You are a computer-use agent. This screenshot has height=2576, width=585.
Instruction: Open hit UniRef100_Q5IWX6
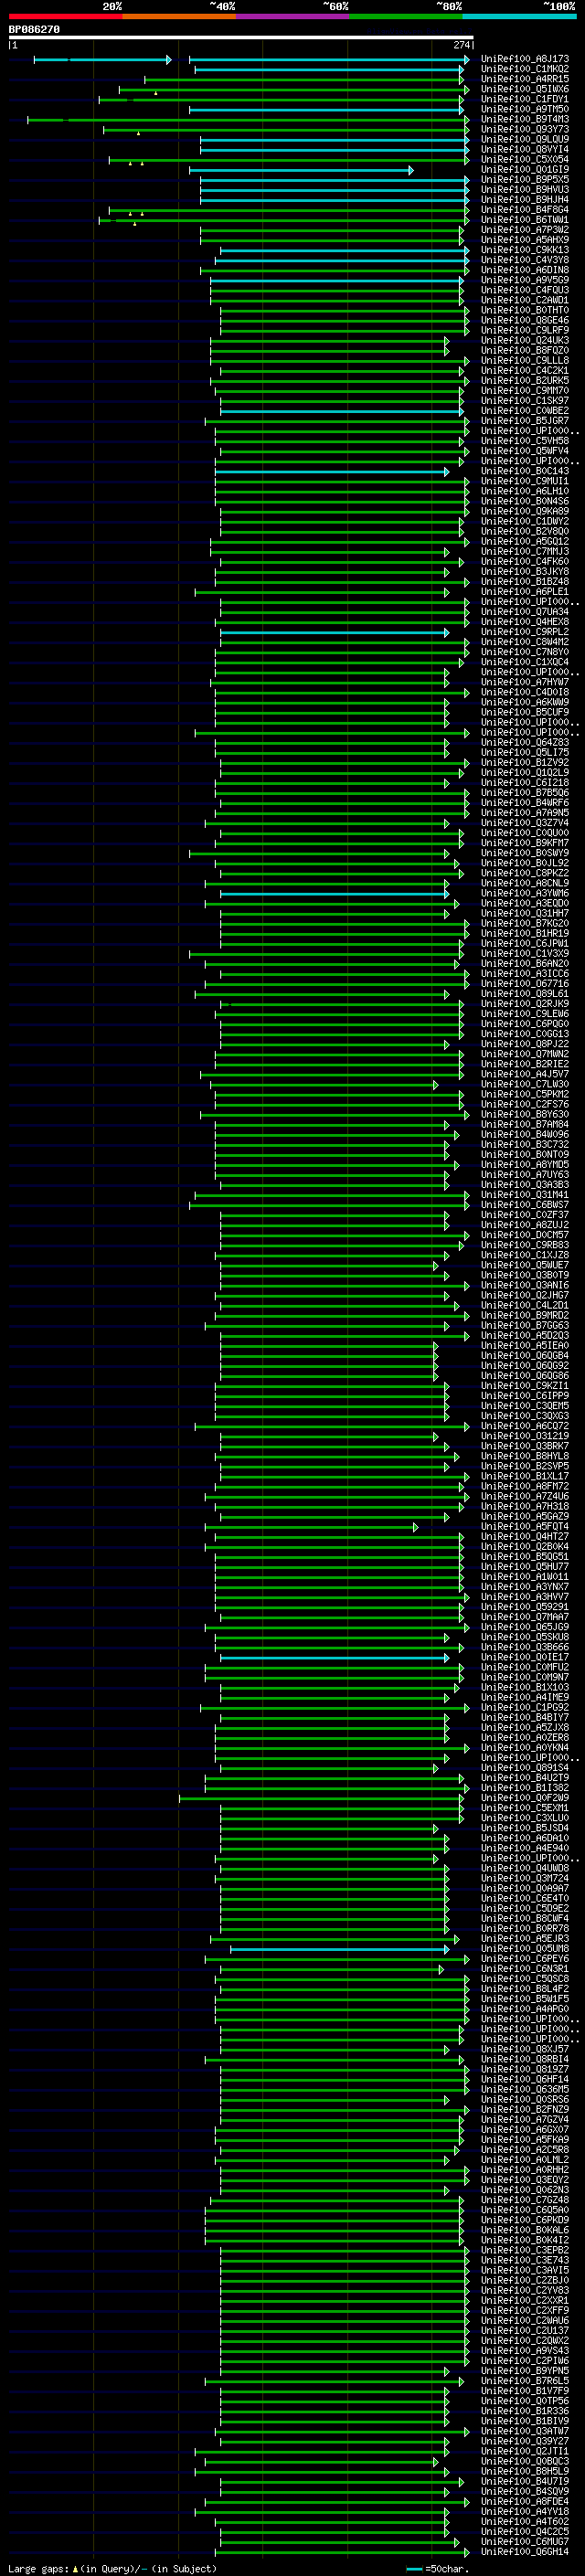tap(525, 89)
